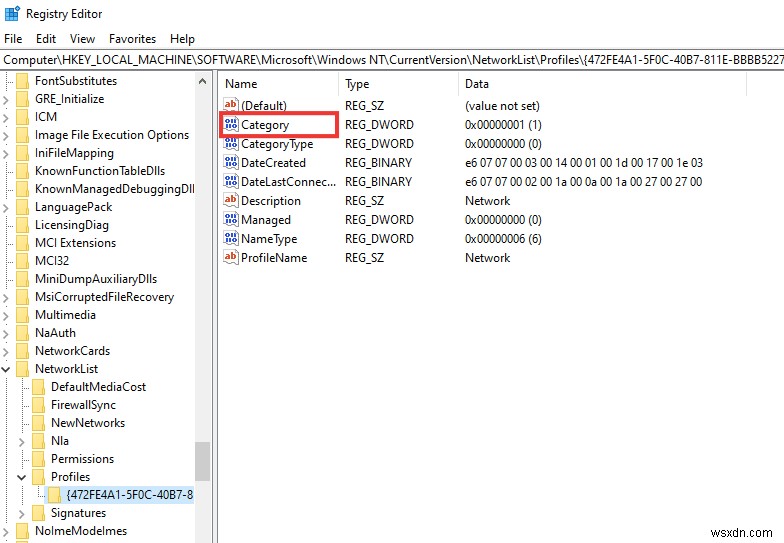Screen dimensions: 784x543
Task: Select the FirewallSync key in the tree
Action: coord(83,405)
